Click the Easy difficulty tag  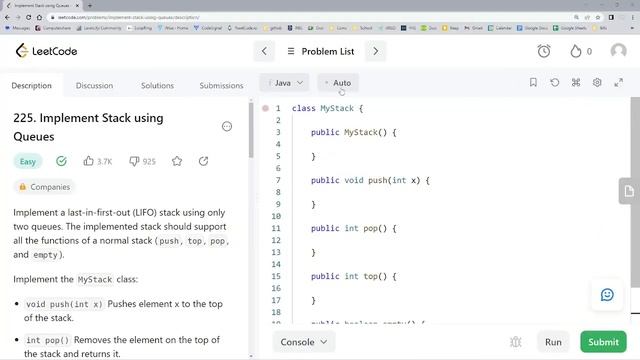point(28,162)
